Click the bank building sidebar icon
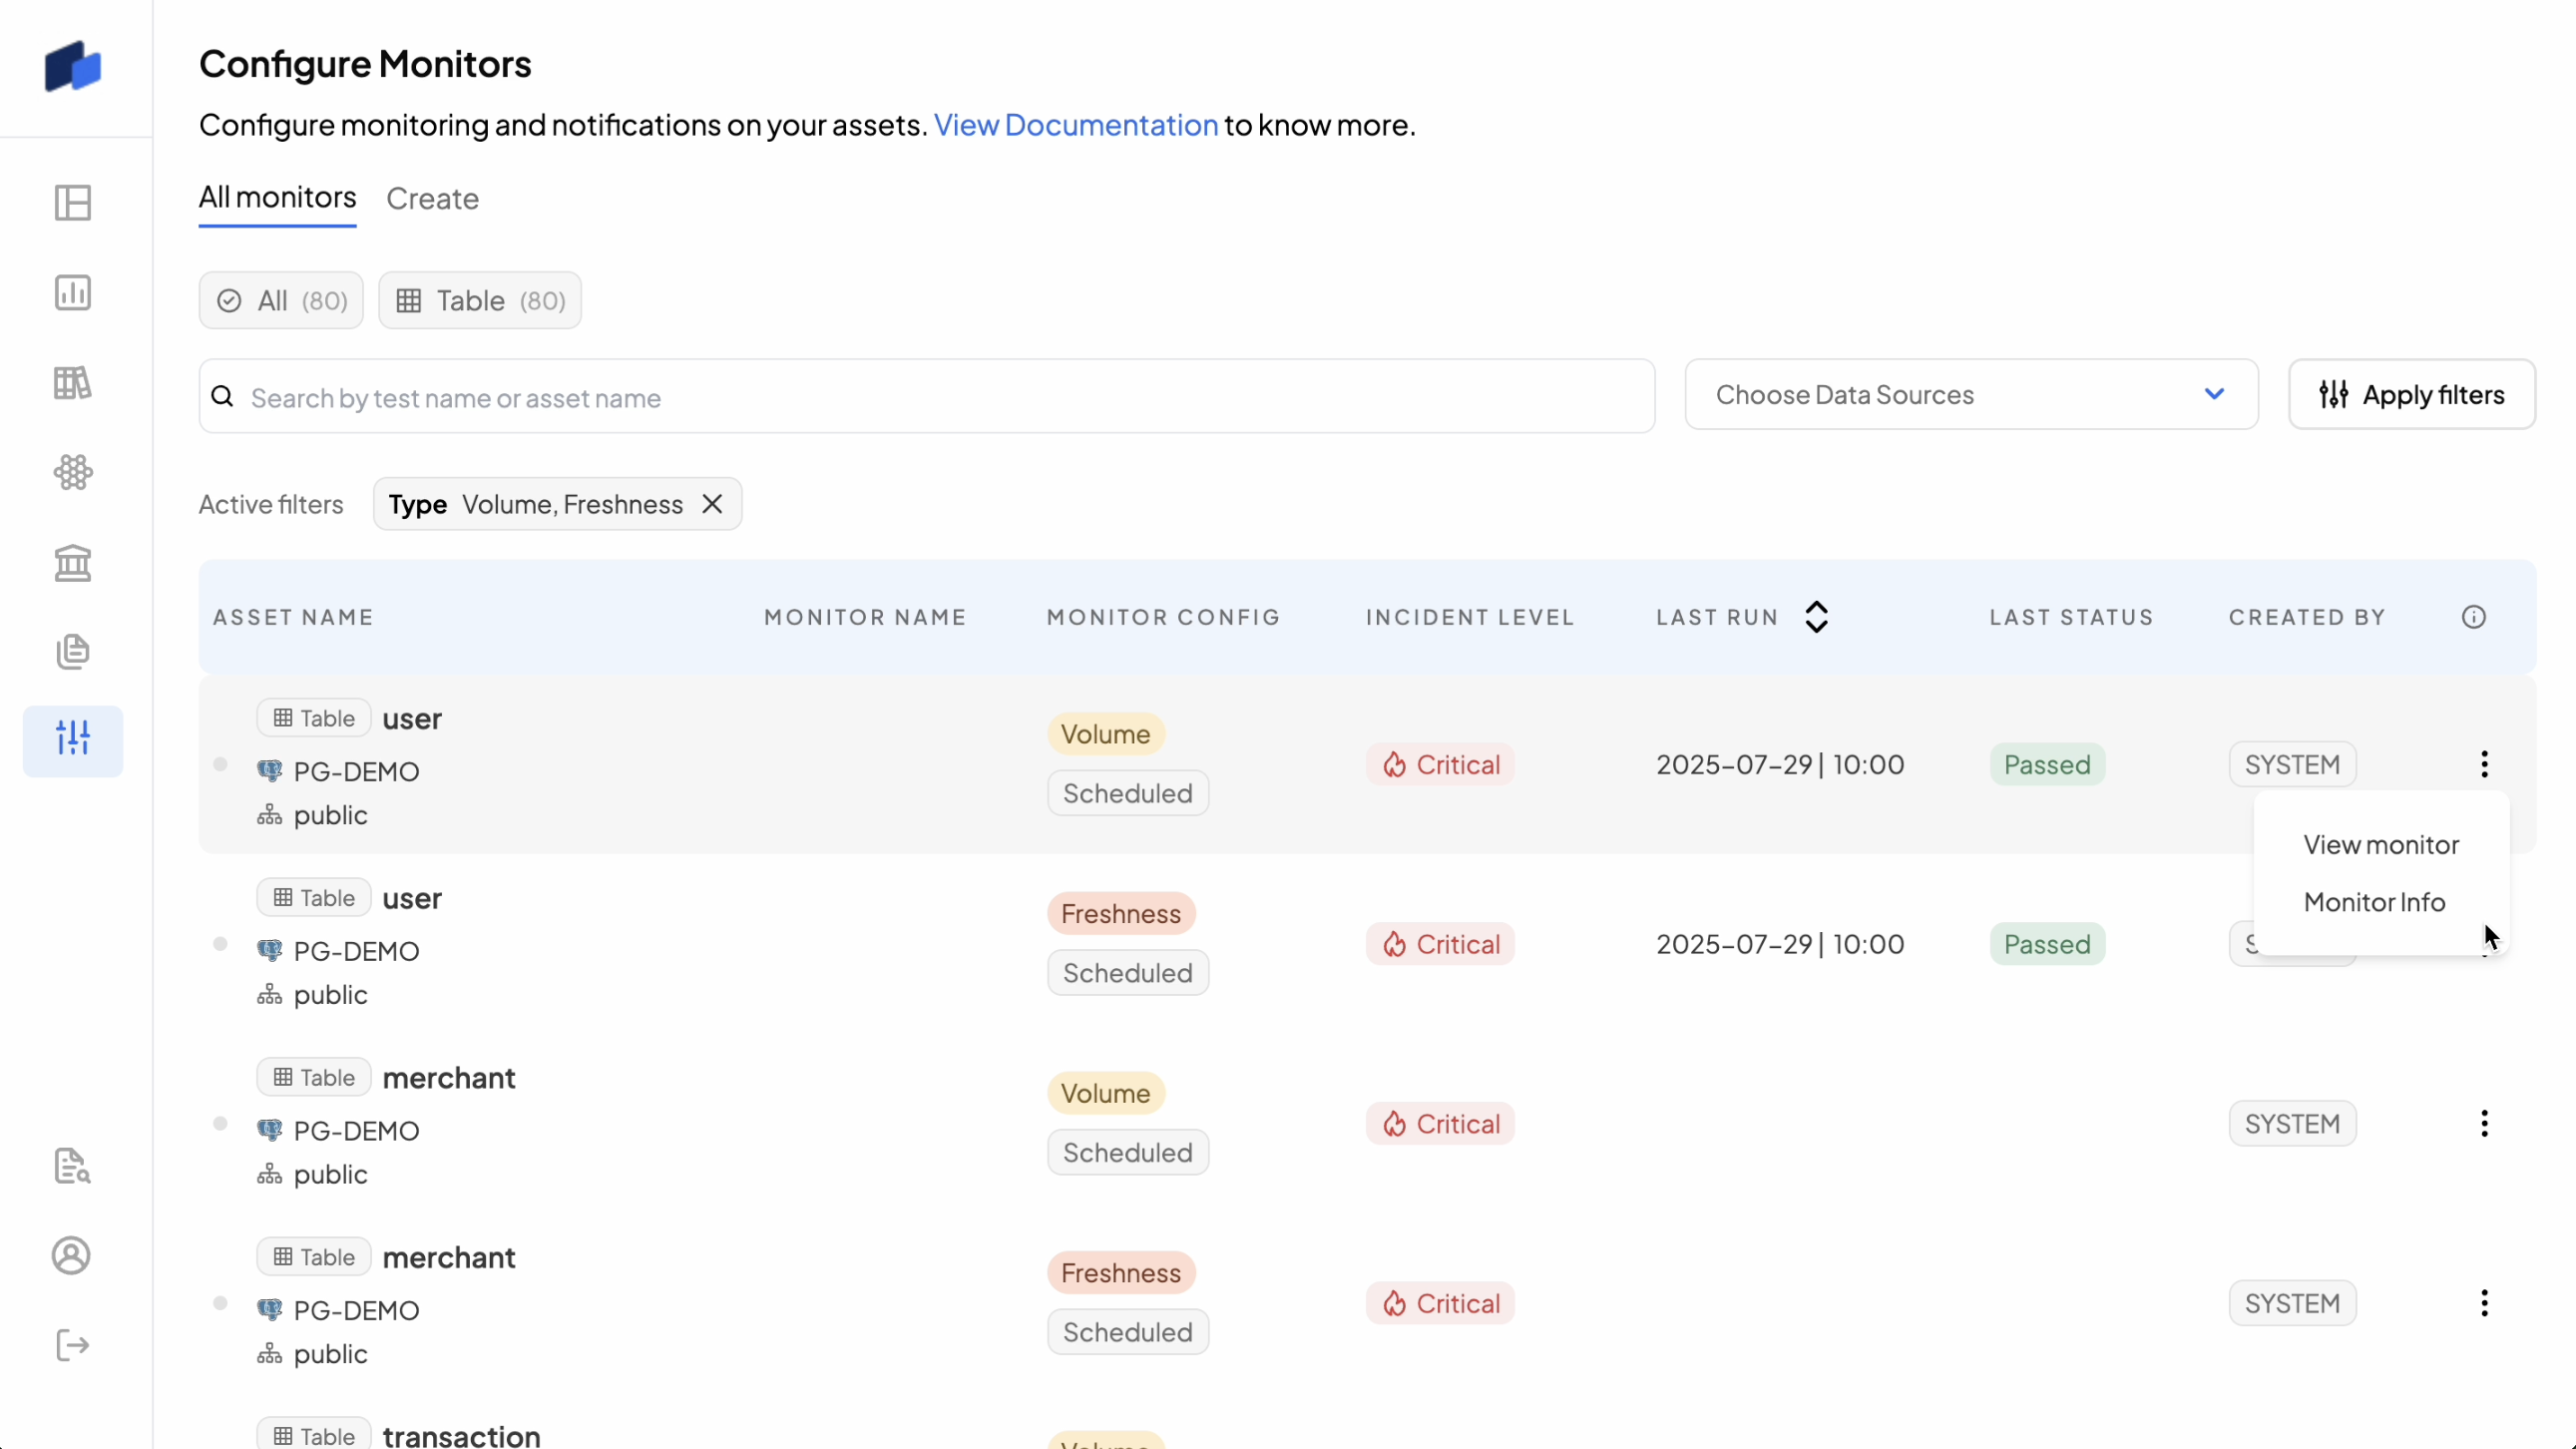2576x1449 pixels. tap(72, 563)
